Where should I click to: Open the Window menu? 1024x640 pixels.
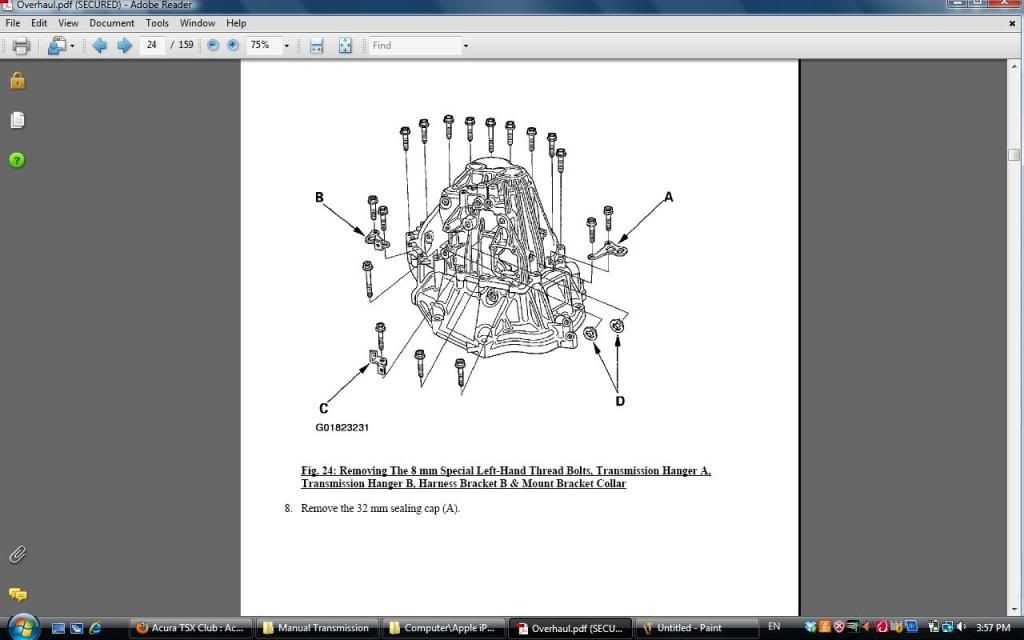pos(197,23)
